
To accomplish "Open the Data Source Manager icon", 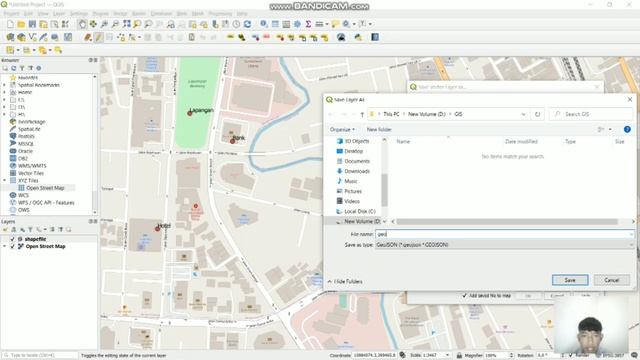I will coord(10,38).
